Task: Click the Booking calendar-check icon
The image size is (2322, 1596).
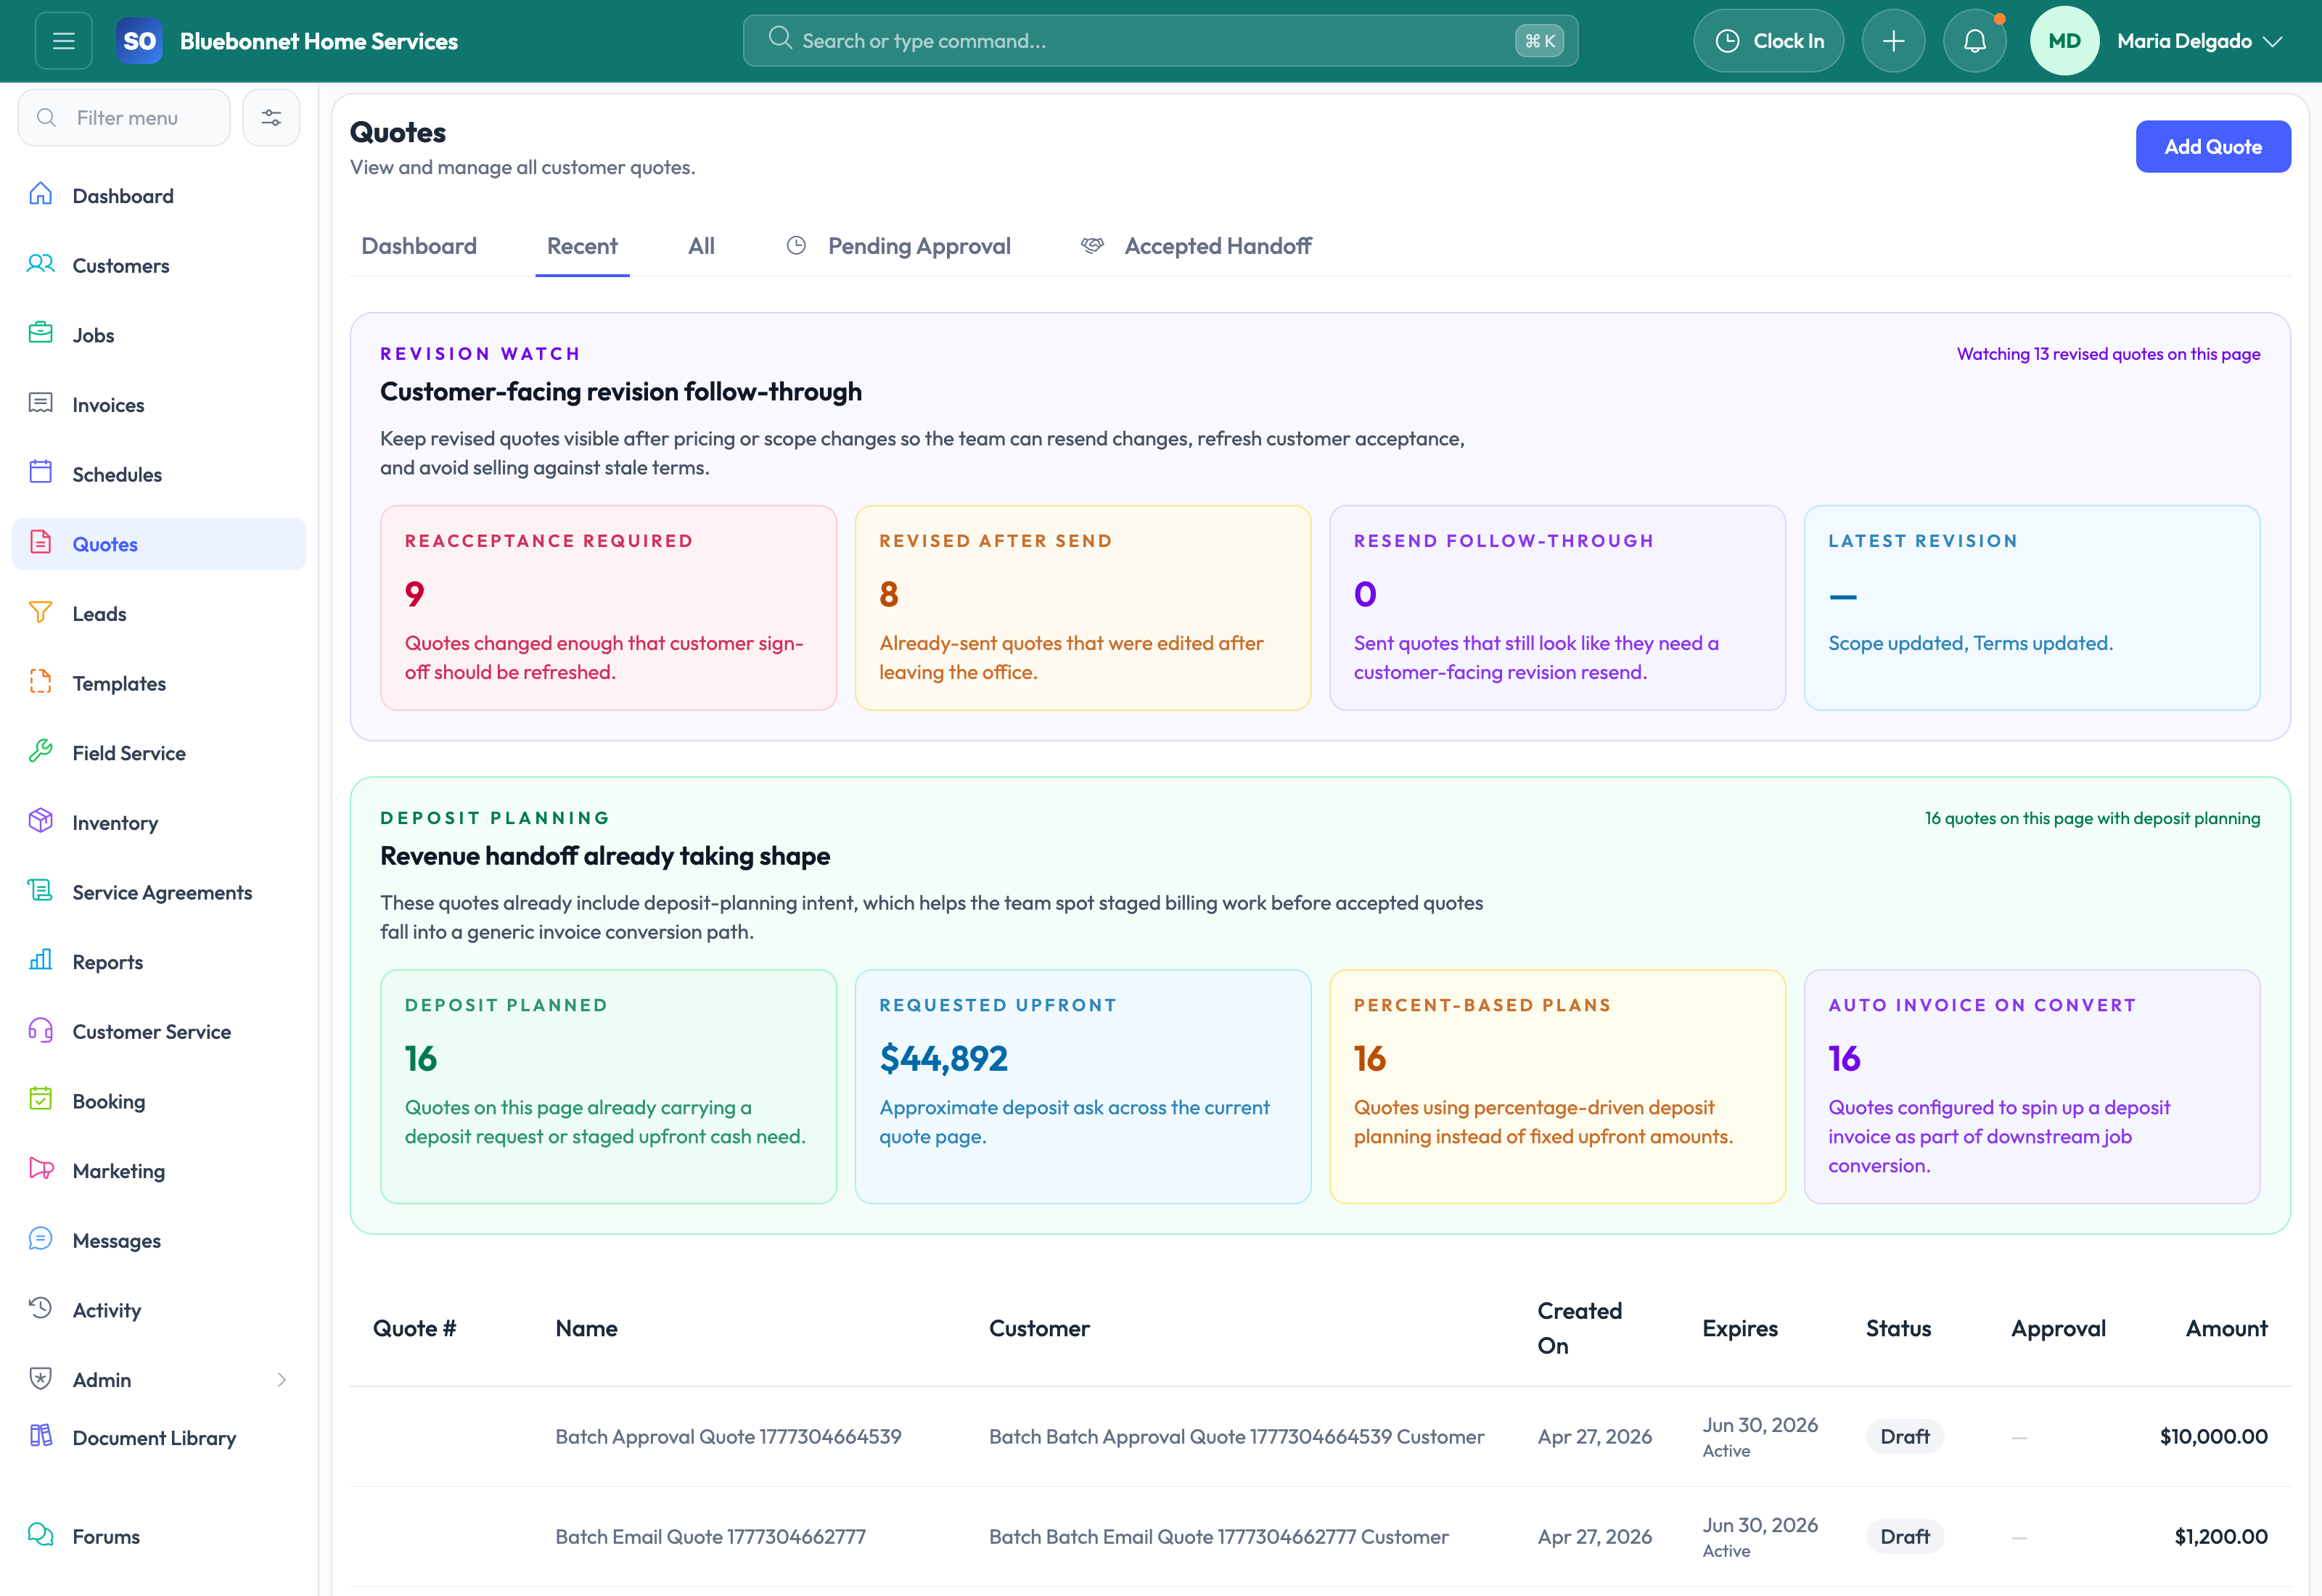Action: tap(41, 1099)
